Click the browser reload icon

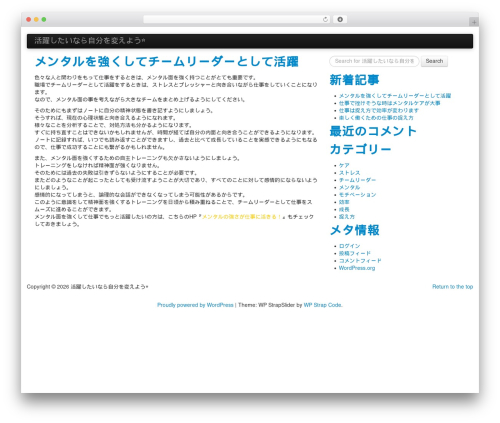[325, 20]
